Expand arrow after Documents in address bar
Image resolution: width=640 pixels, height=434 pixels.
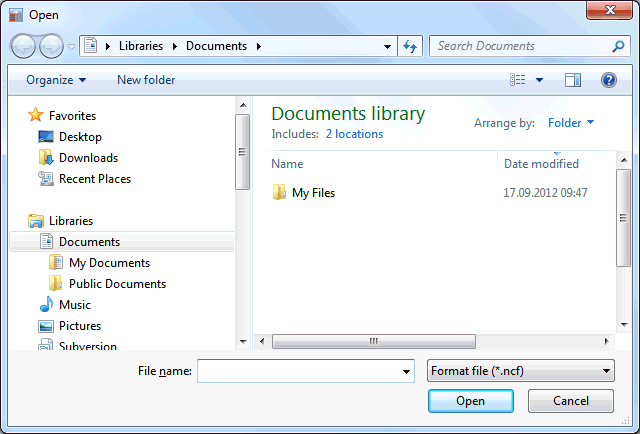[258, 46]
